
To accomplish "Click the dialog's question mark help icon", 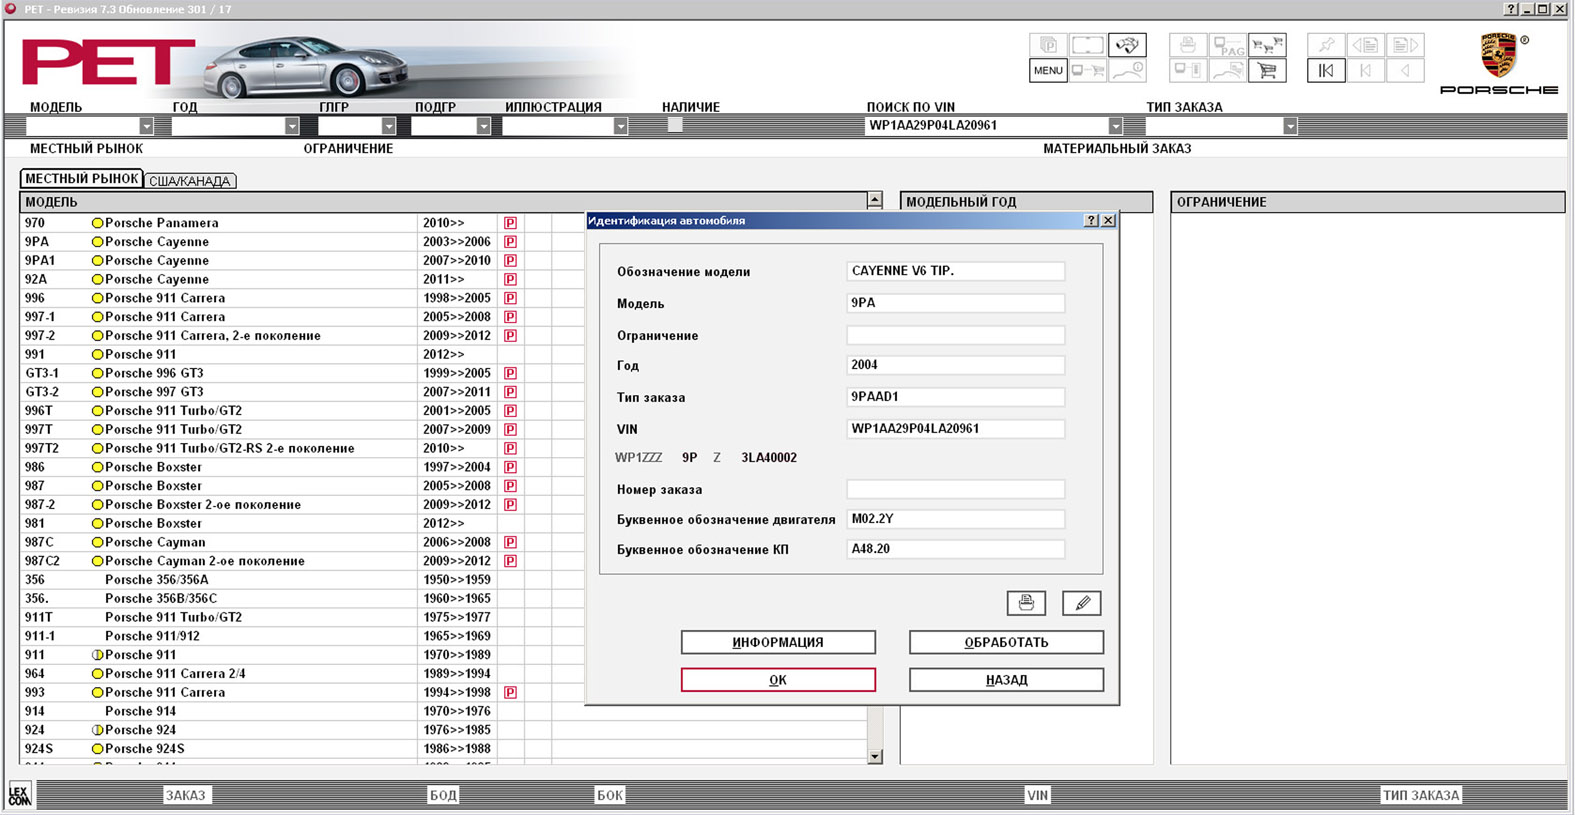I will pyautogui.click(x=1091, y=221).
